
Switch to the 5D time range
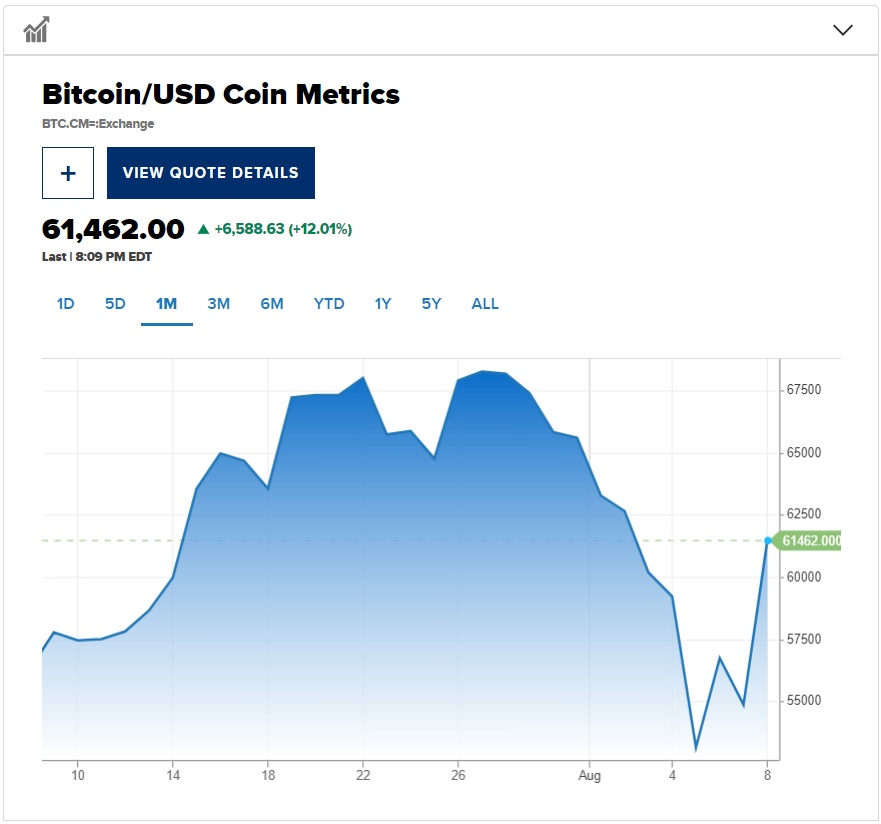tap(115, 304)
